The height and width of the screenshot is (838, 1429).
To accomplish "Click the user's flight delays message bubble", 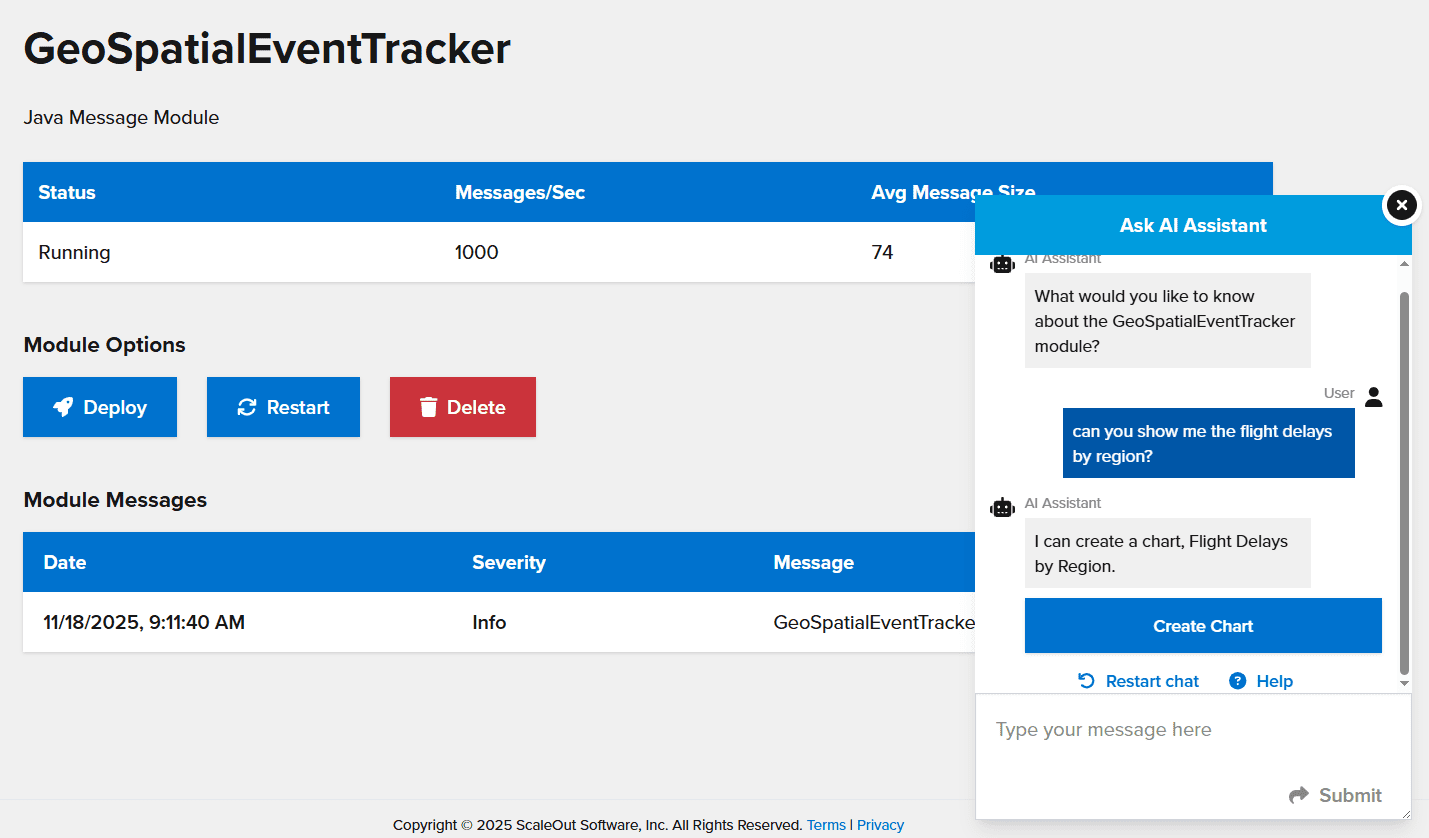I will 1208,442.
